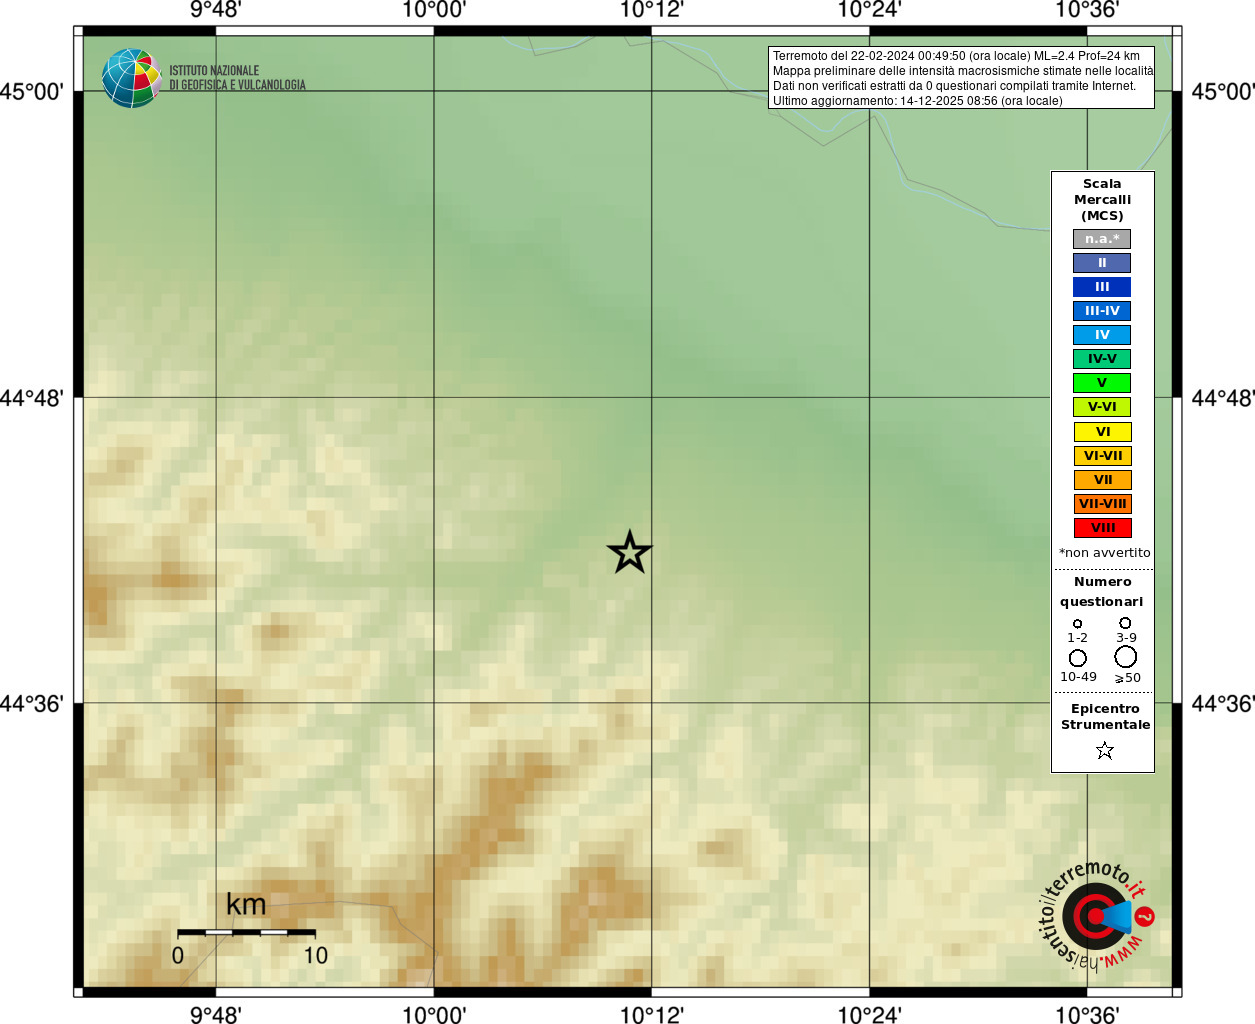Click the light blue IV legend swatch
1255x1024 pixels.
1102,335
